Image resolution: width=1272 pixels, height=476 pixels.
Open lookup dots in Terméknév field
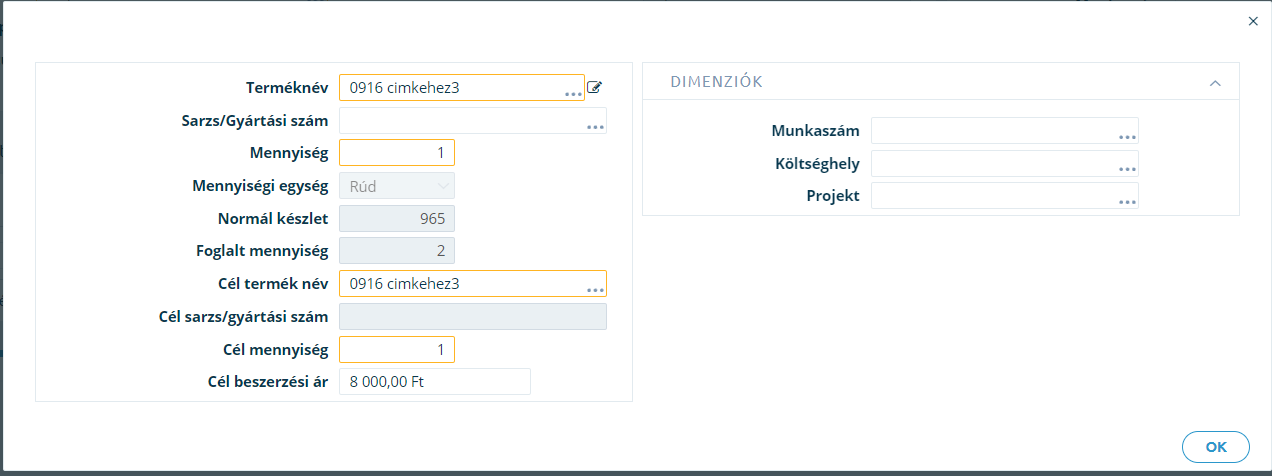[x=573, y=94]
